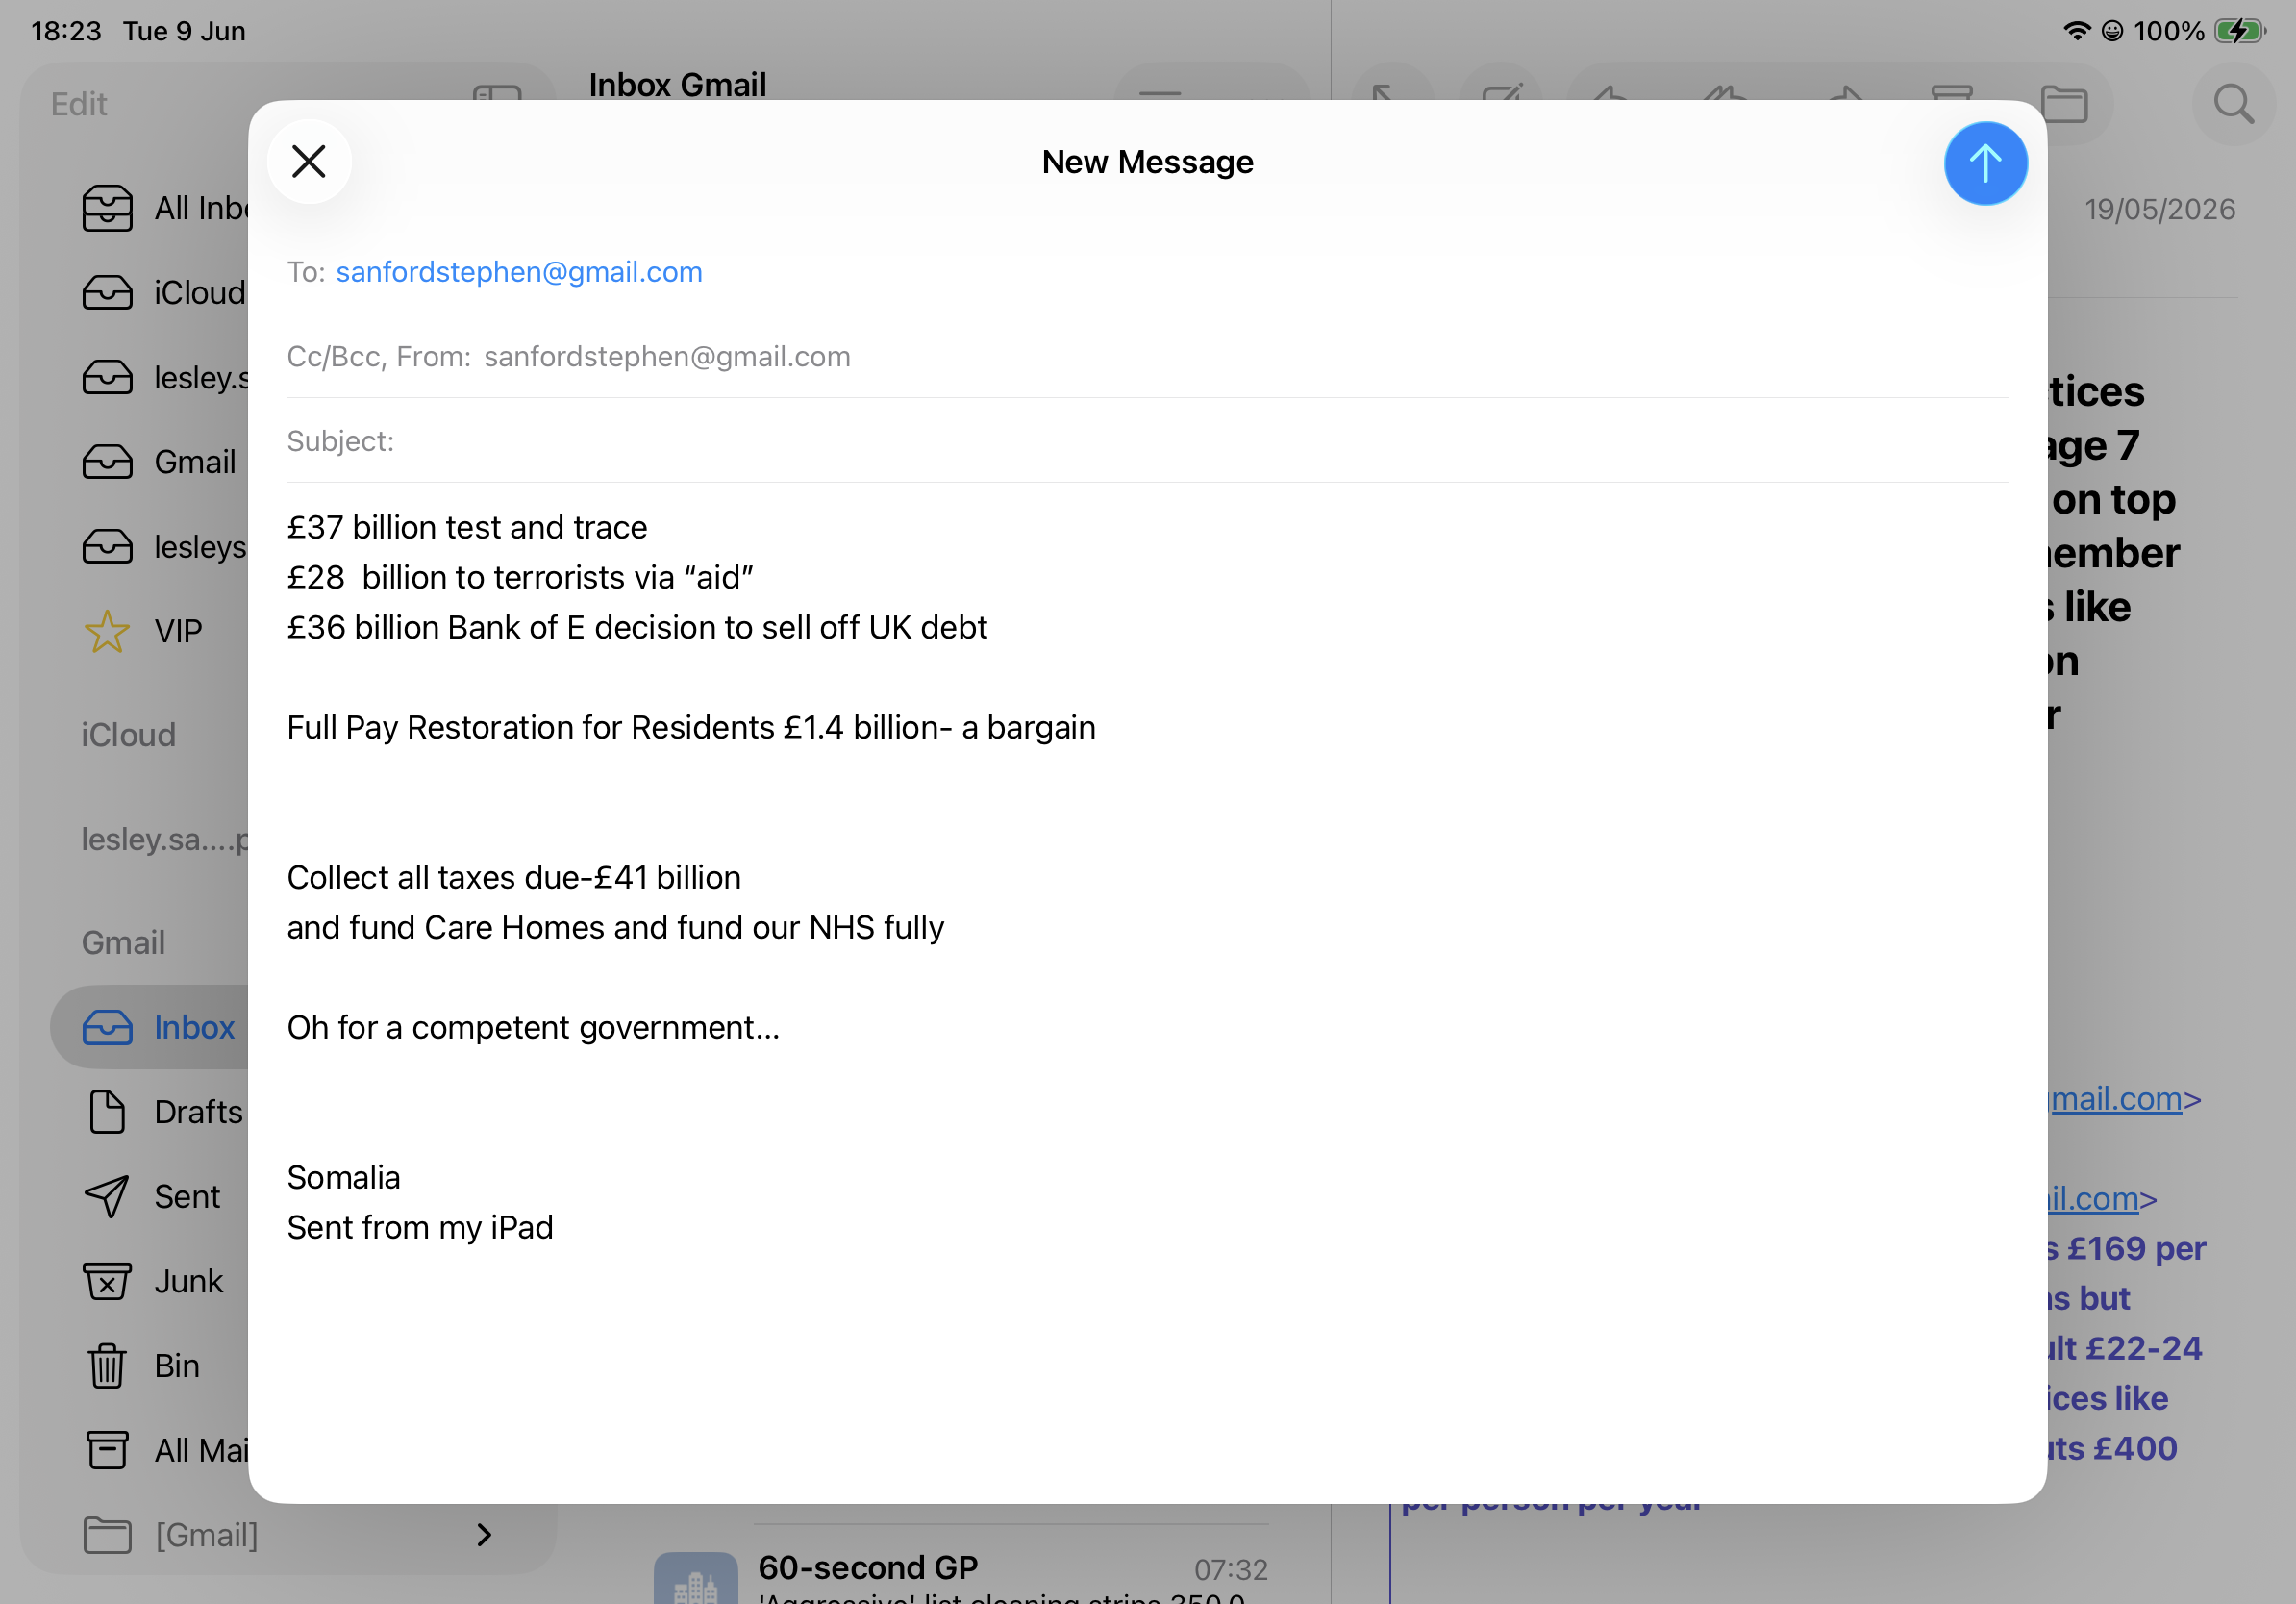Select the Drafts folder icon

point(107,1112)
